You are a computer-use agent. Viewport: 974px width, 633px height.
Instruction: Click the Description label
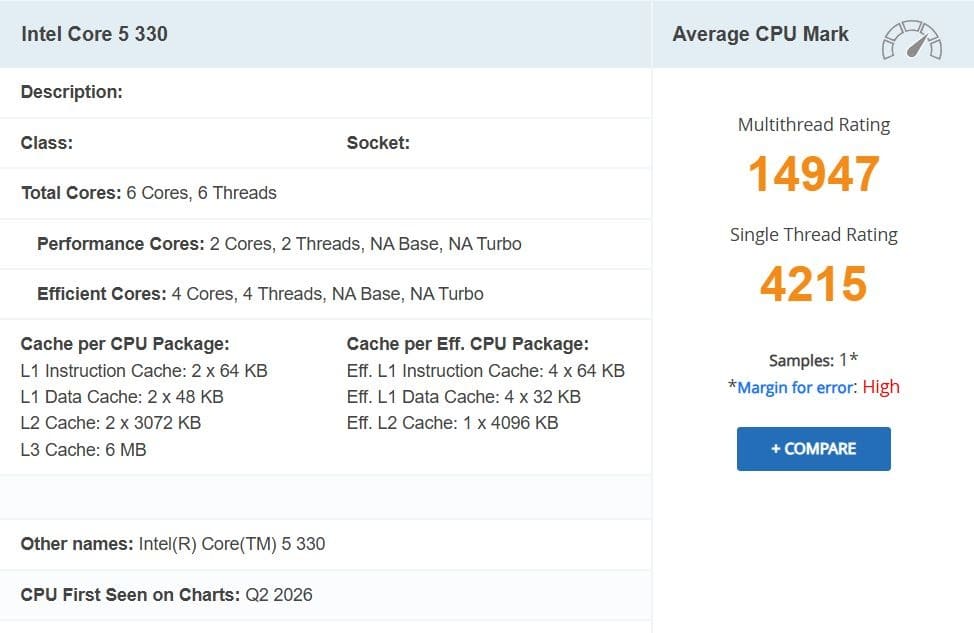(72, 92)
